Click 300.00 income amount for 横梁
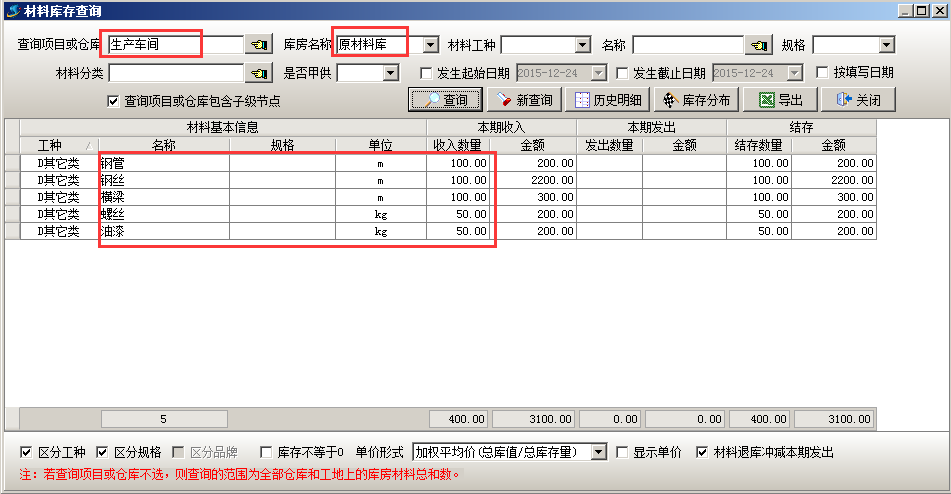 533,197
